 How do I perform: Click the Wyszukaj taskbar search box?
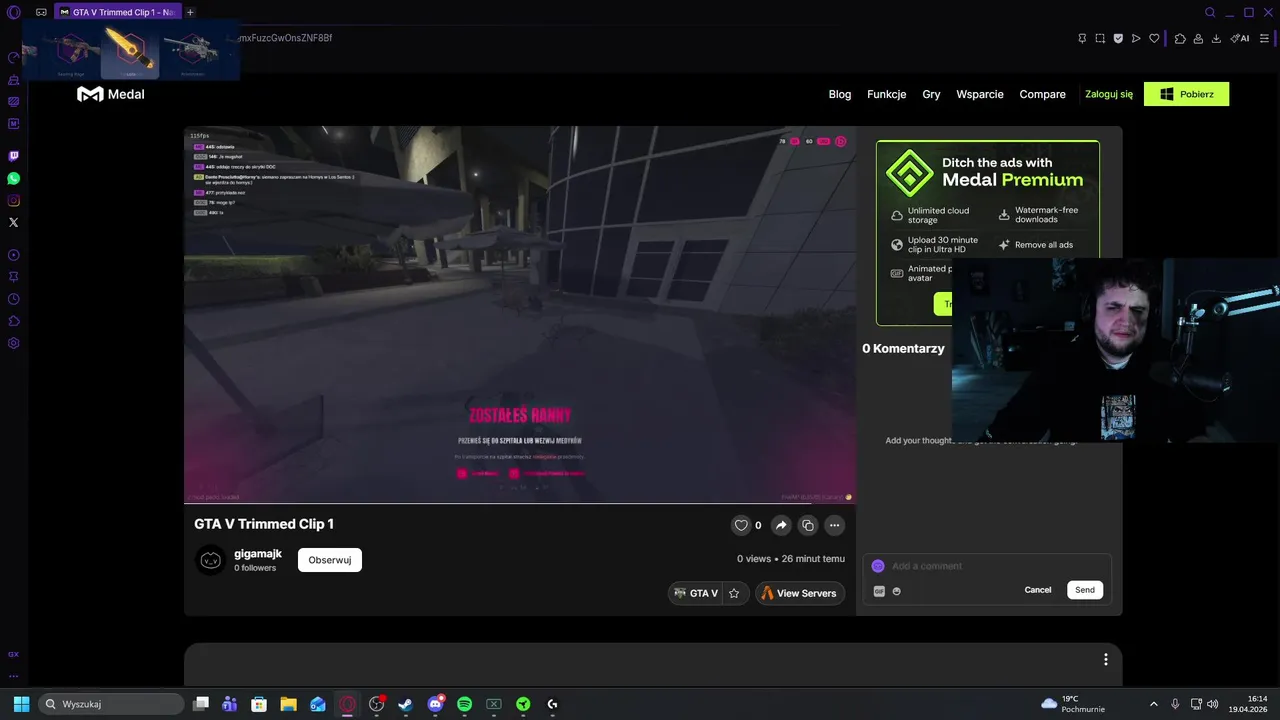112,704
